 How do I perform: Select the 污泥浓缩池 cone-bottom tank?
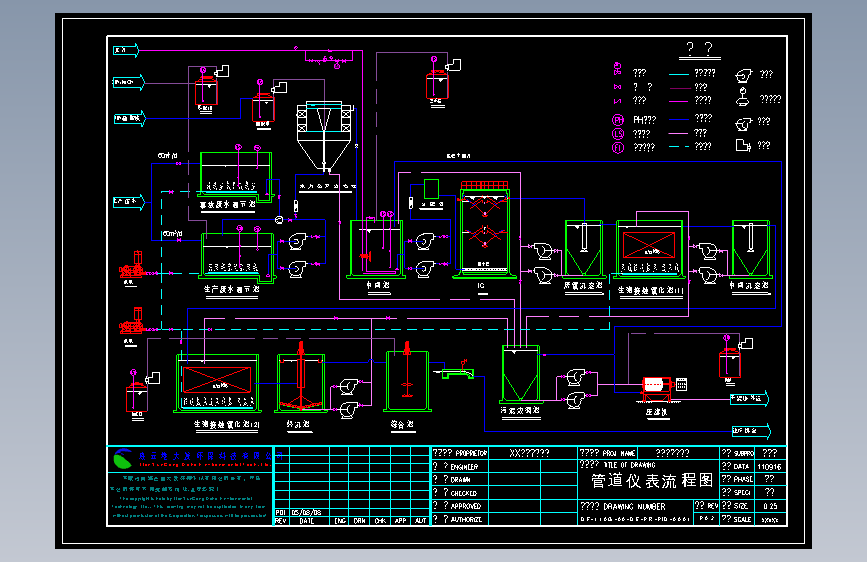coord(520,374)
